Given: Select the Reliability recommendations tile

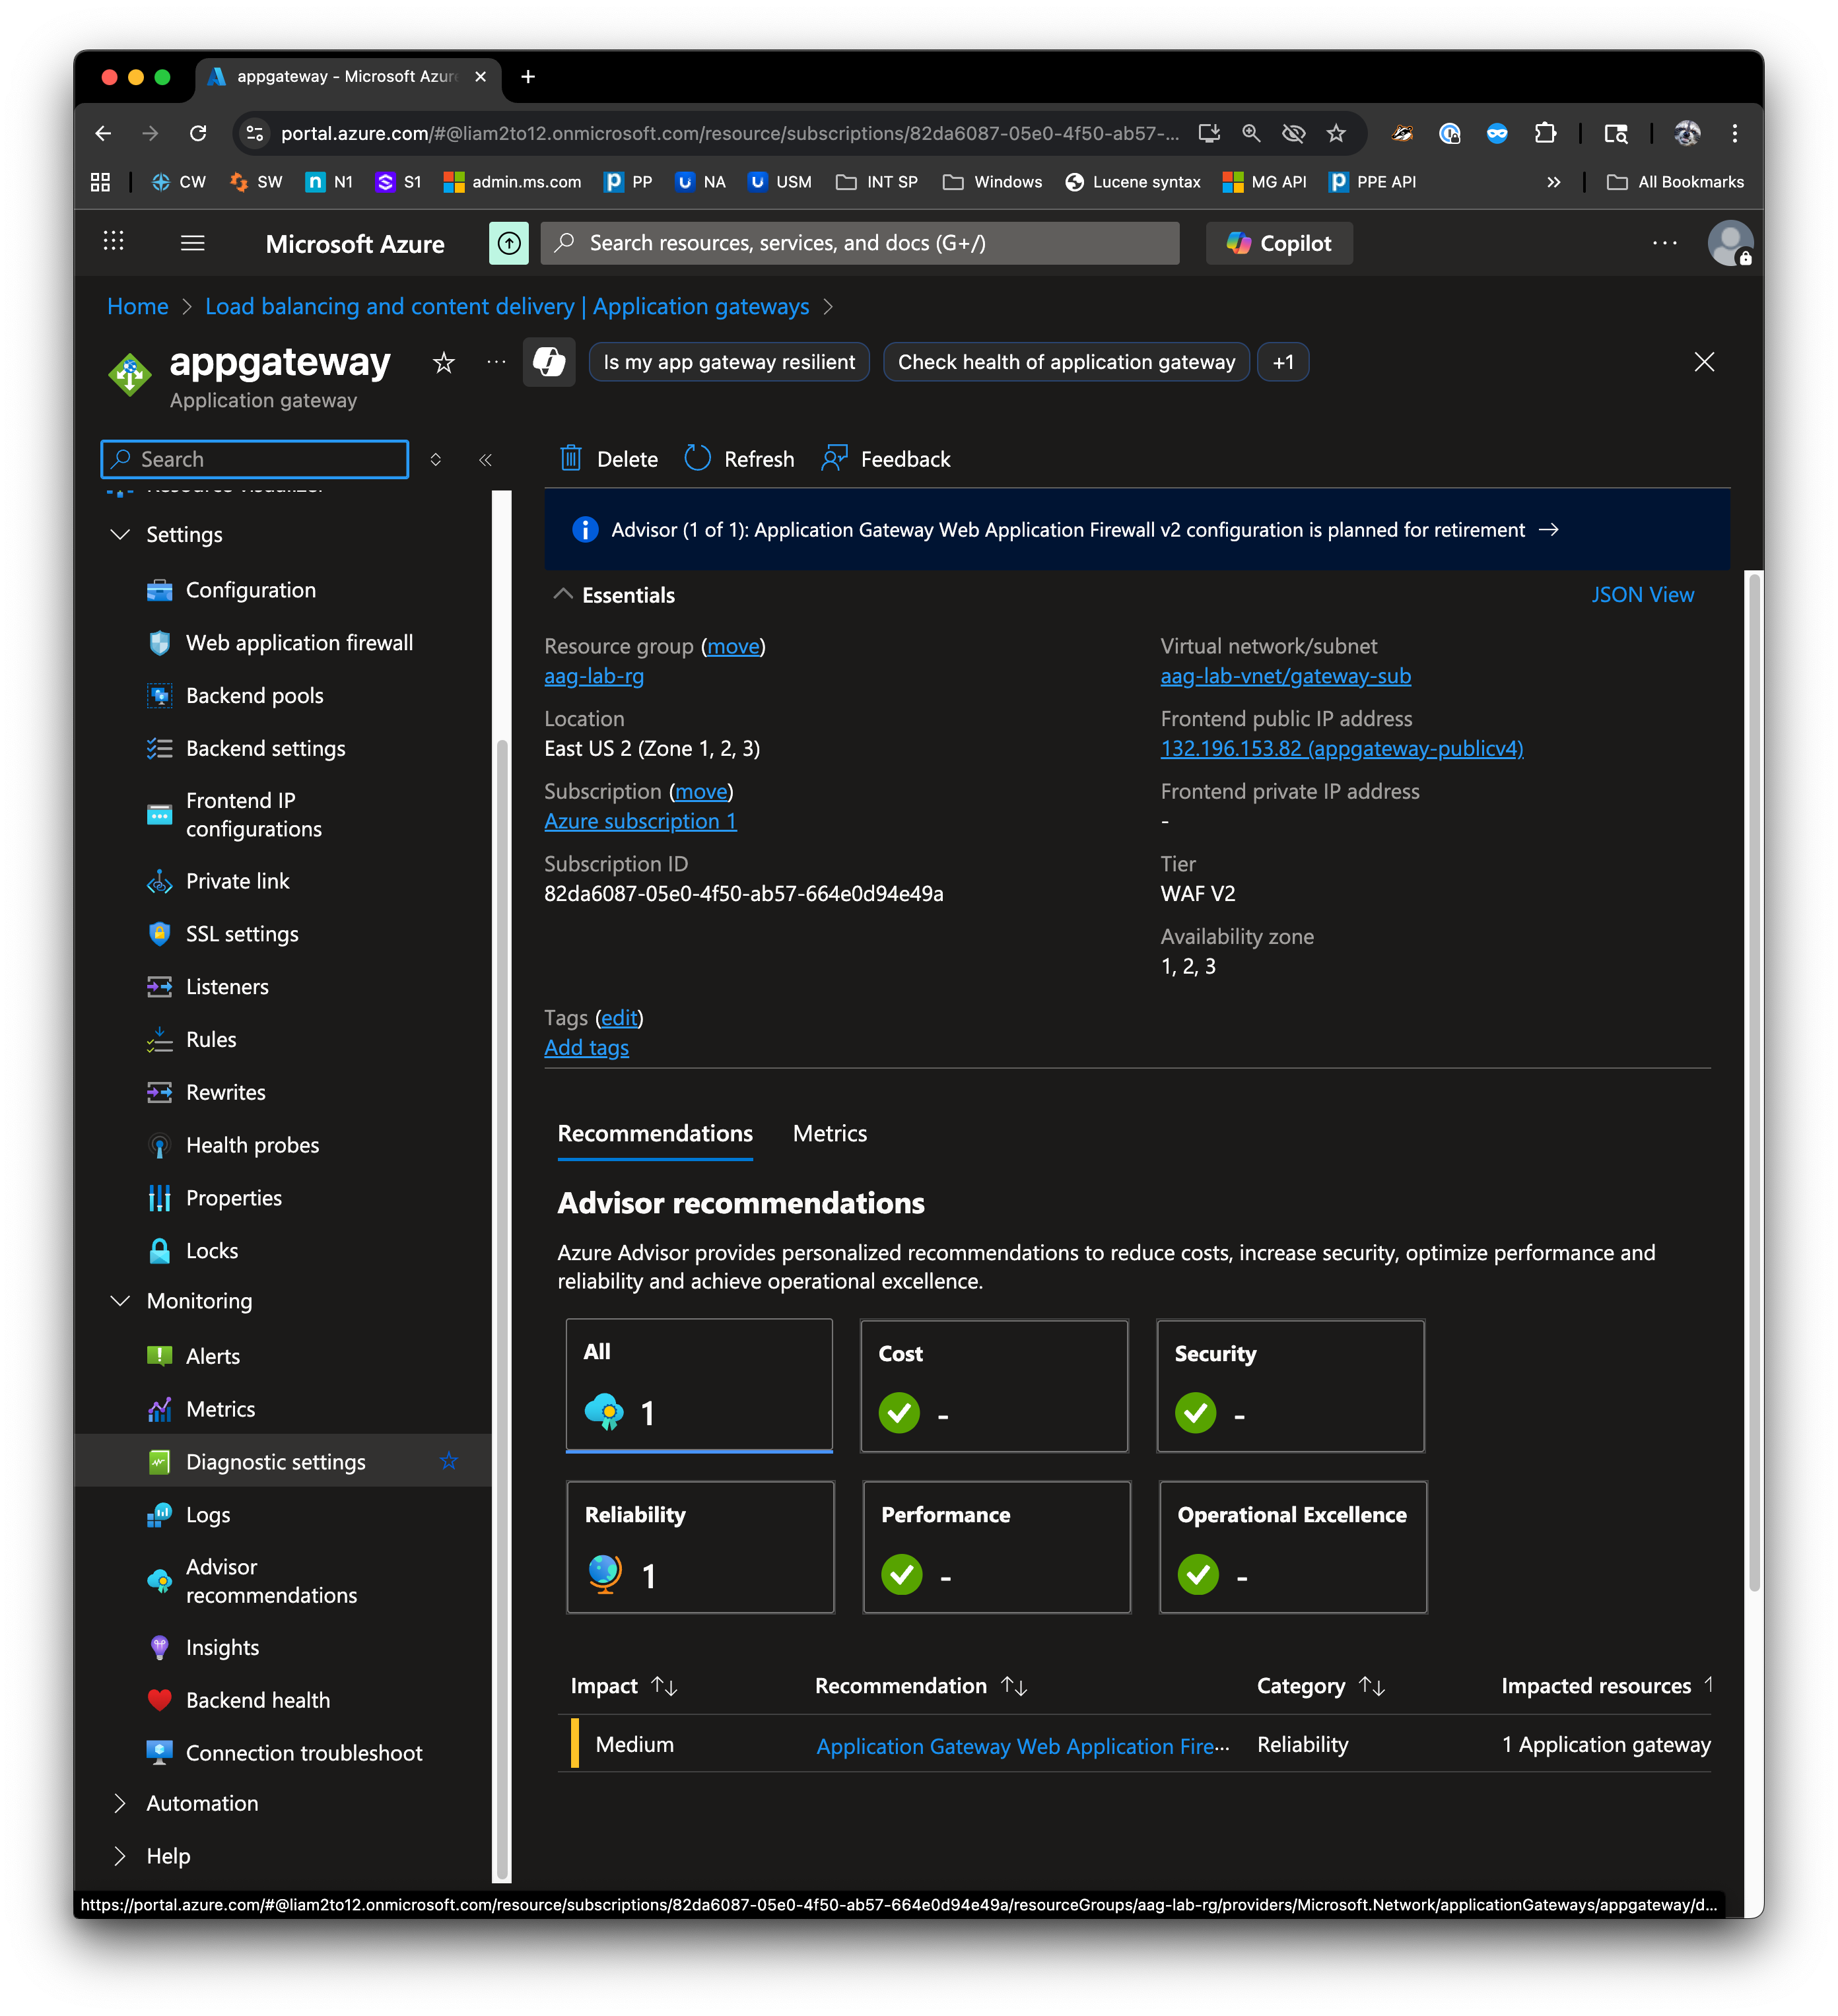Looking at the screenshot, I should click(700, 1547).
